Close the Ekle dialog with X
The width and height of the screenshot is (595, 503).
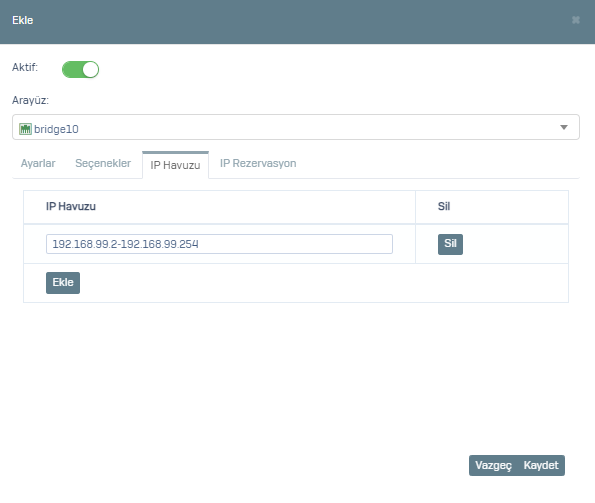pyautogui.click(x=576, y=20)
